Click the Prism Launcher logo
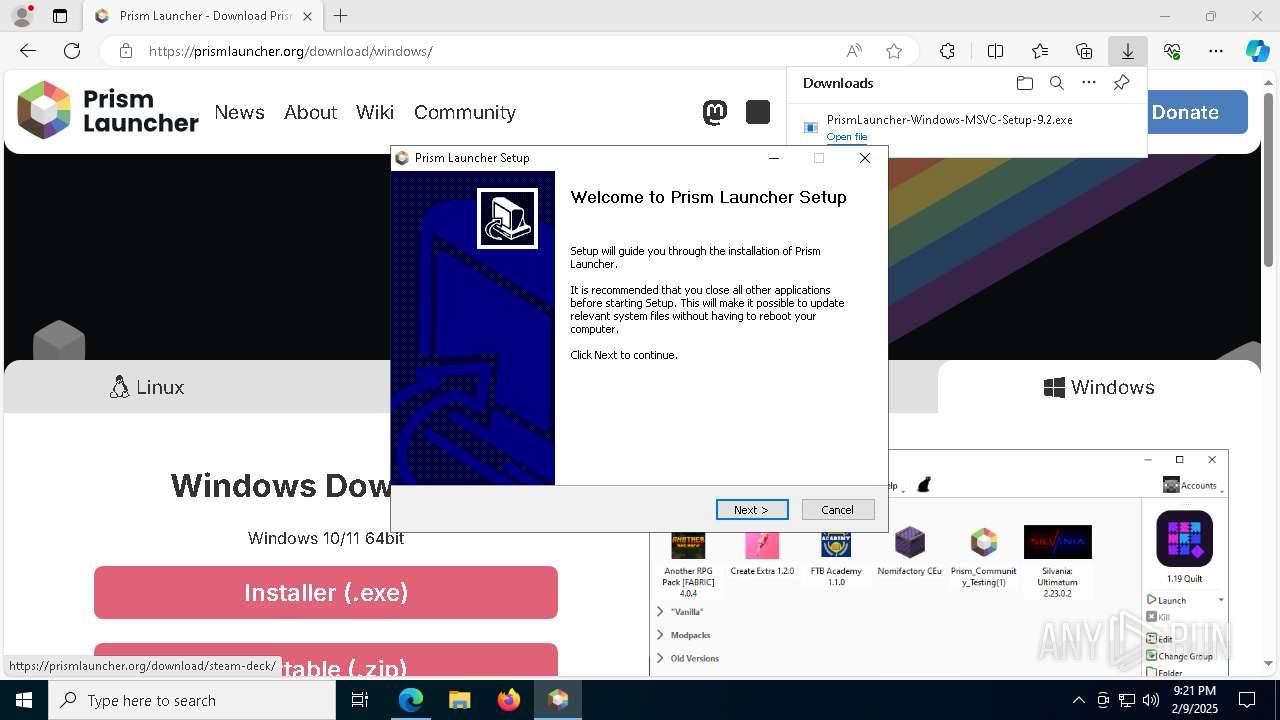 pos(108,111)
